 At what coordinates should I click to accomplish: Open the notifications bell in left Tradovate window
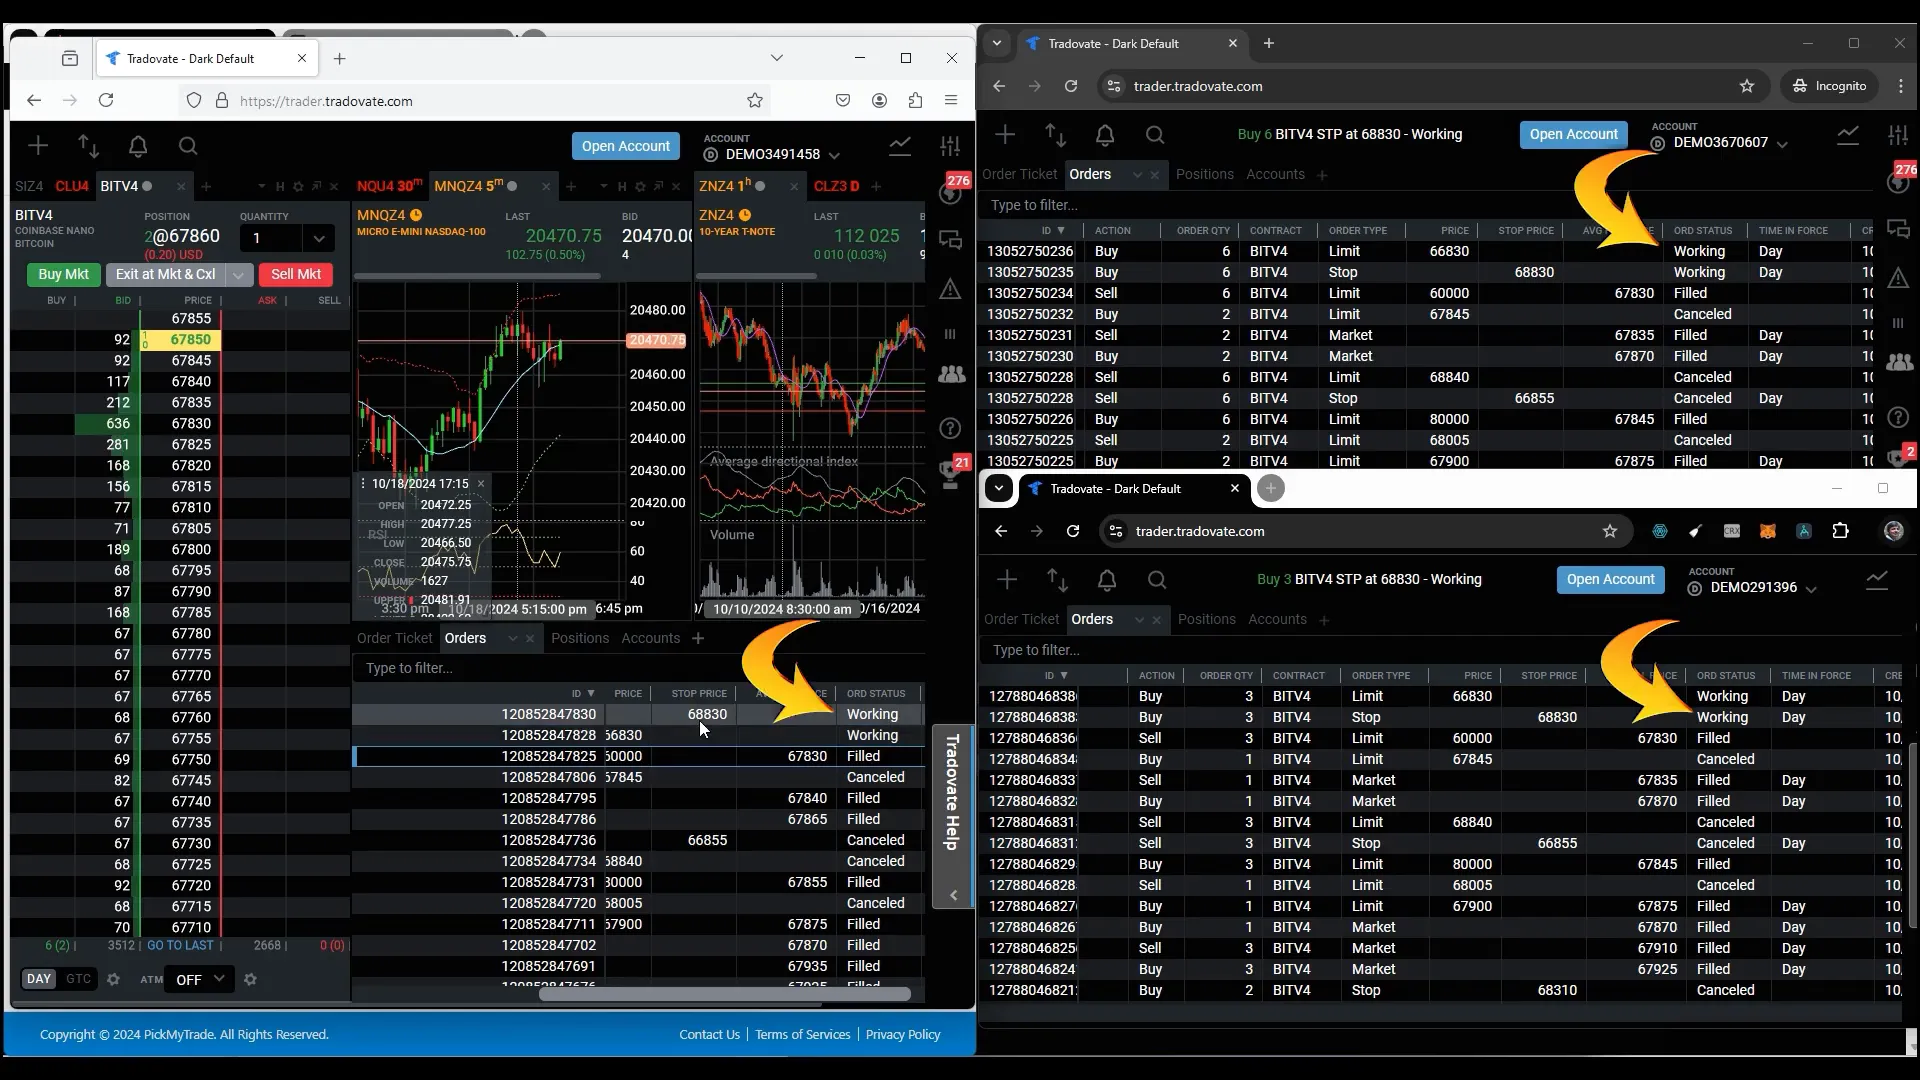(x=138, y=146)
